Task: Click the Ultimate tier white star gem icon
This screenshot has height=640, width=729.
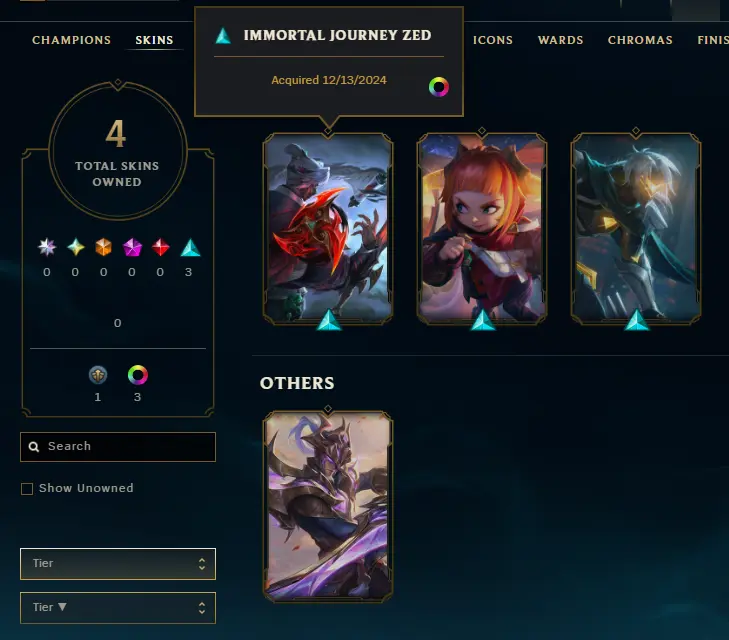Action: pyautogui.click(x=47, y=247)
